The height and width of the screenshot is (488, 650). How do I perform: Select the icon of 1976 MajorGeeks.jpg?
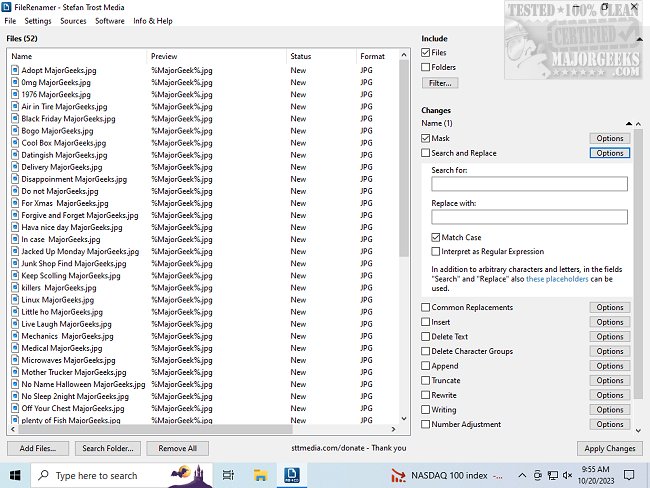[15, 94]
